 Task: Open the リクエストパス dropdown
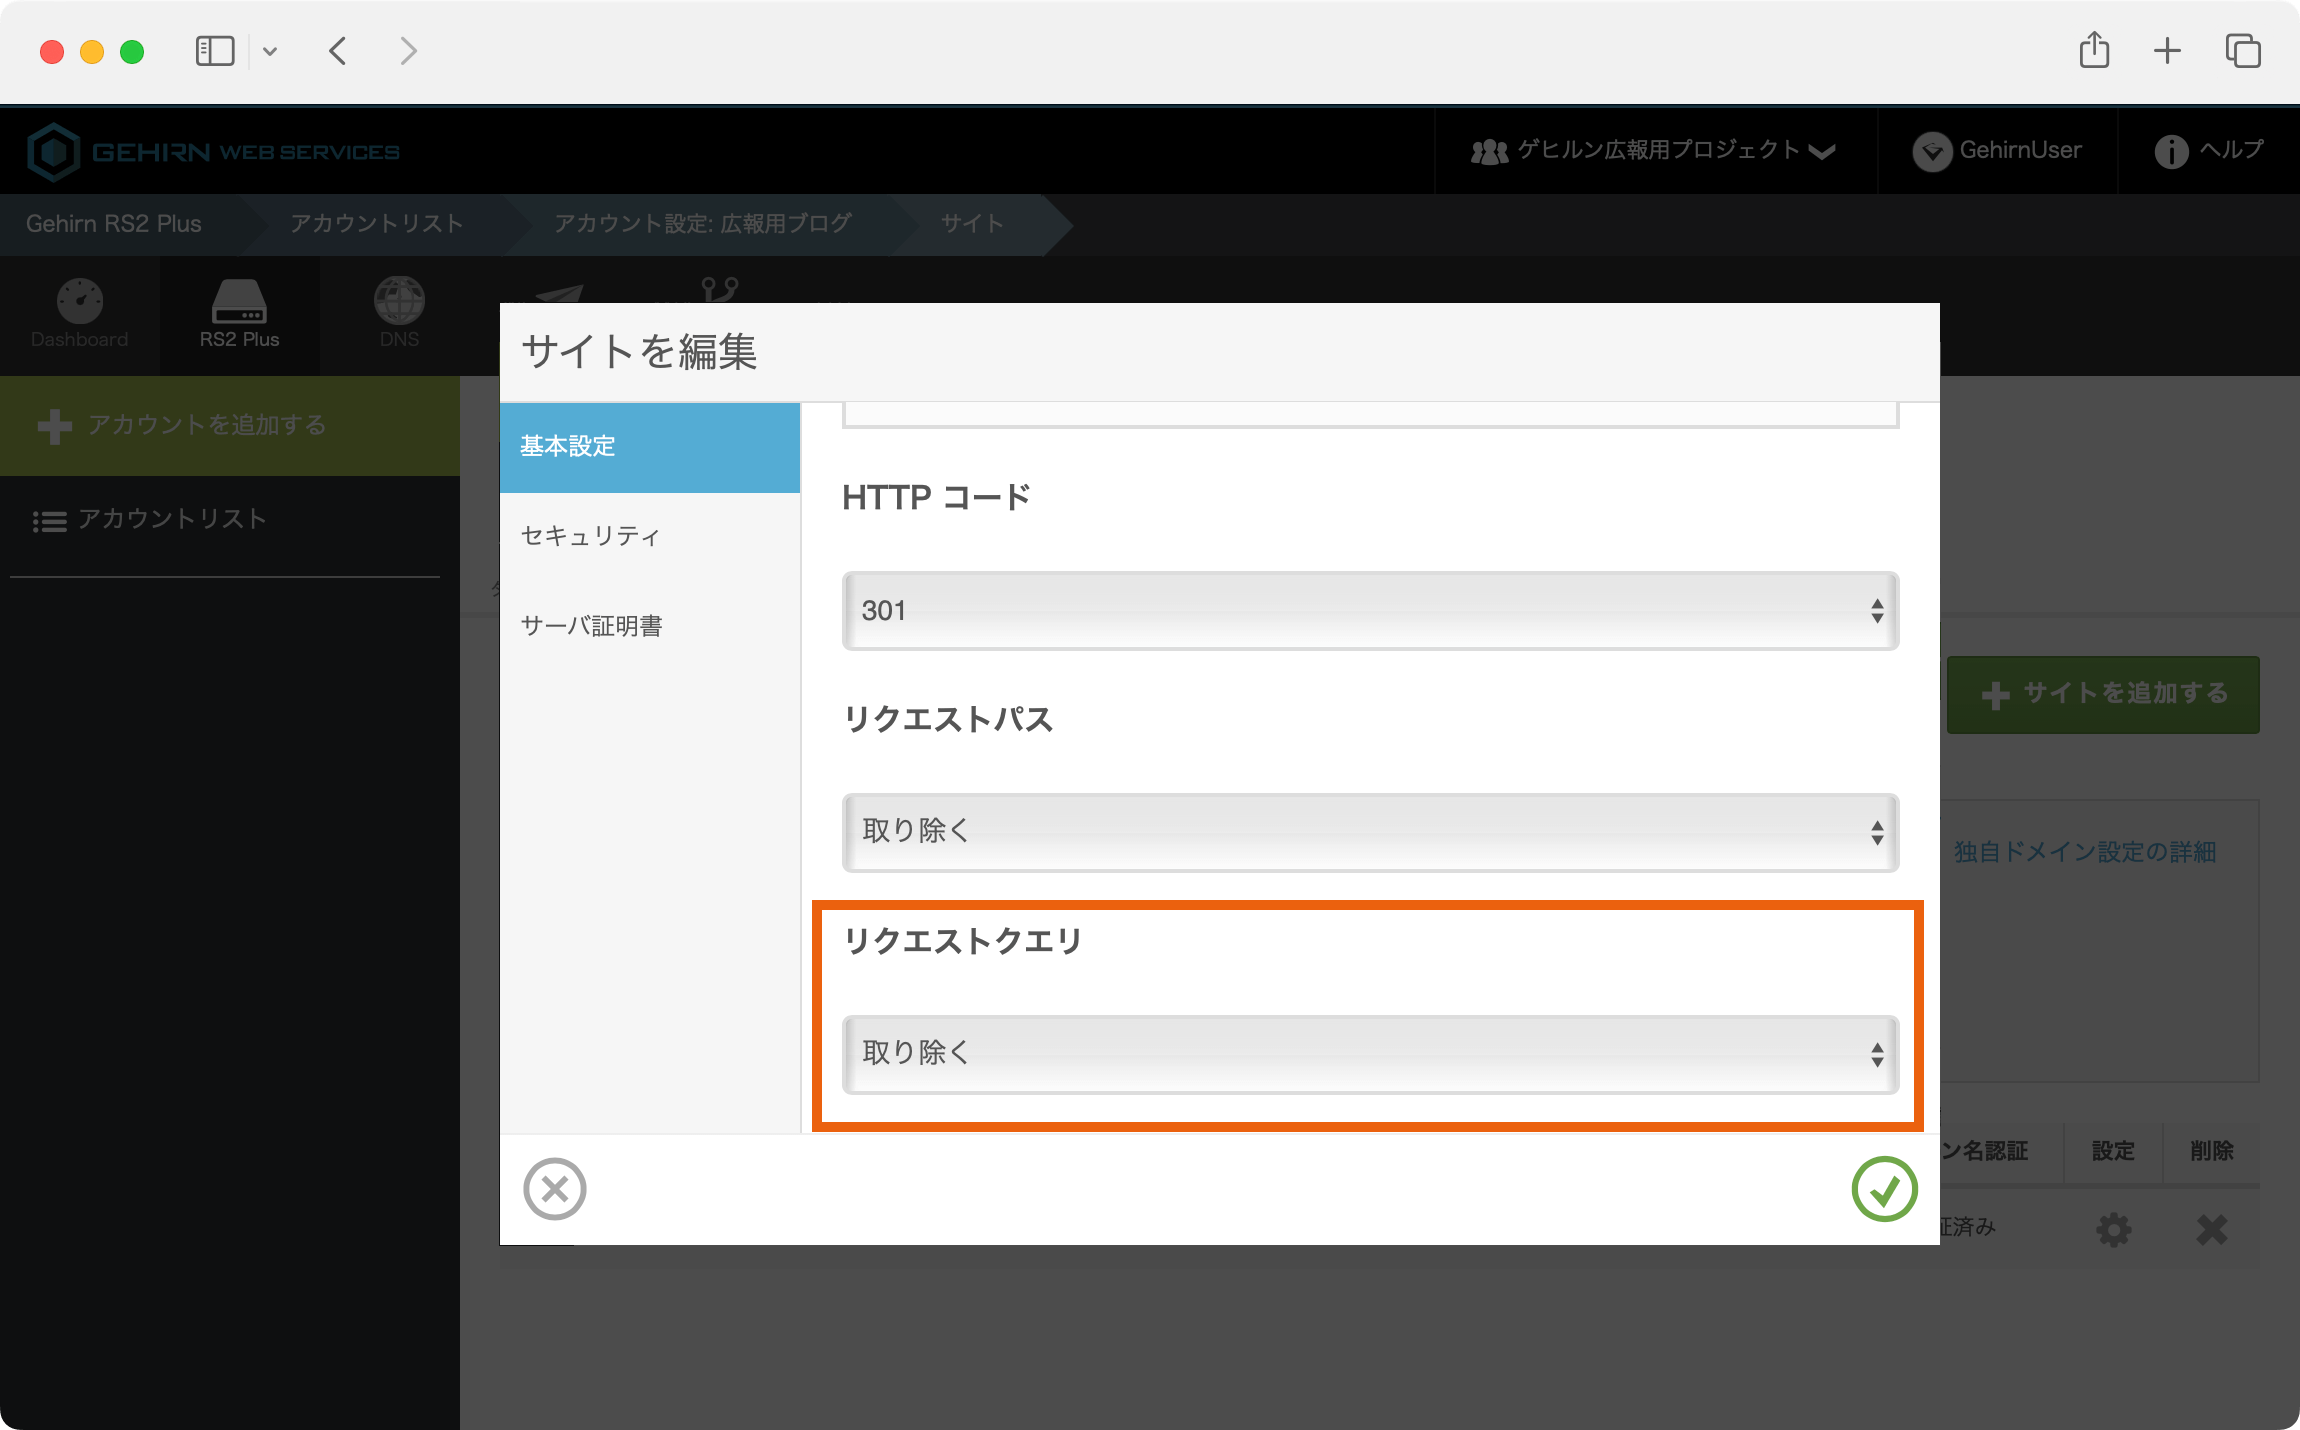(1369, 832)
